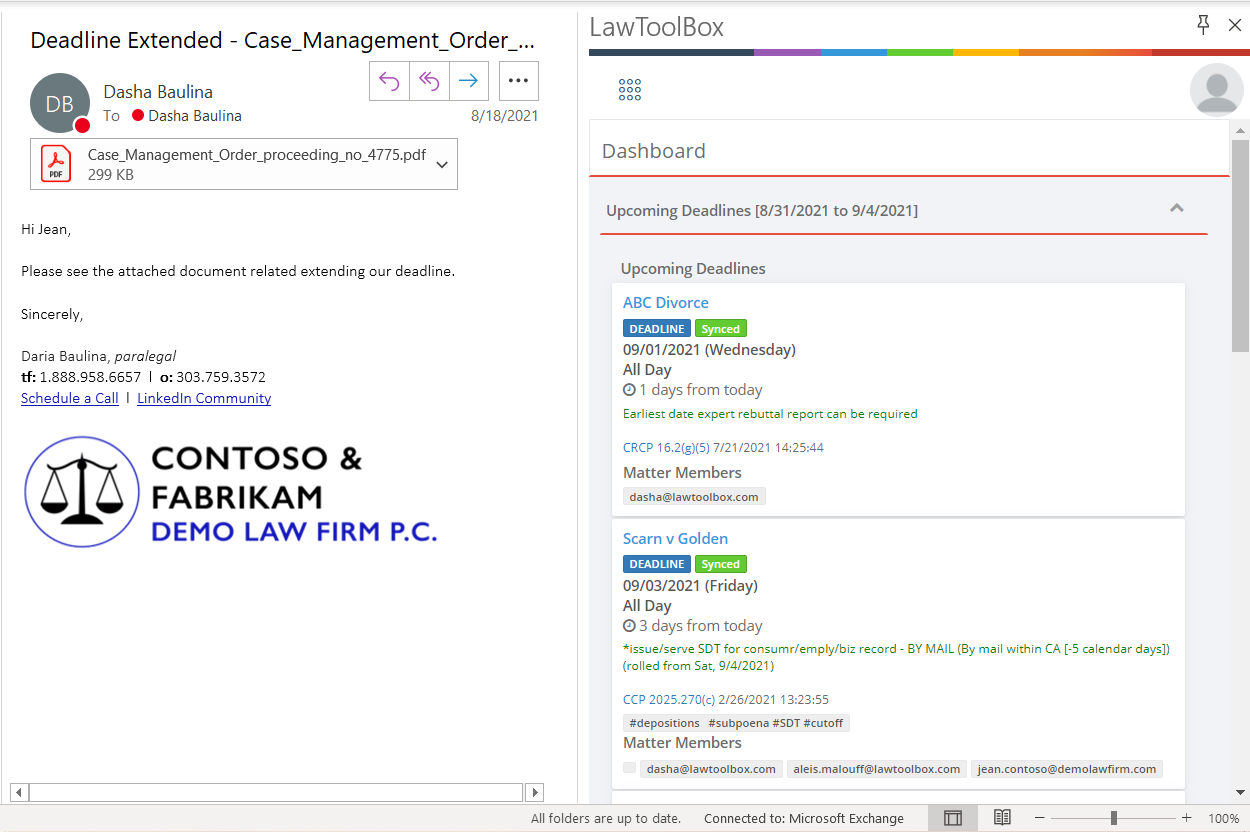Check the box beside Scarn v Golden members

[629, 768]
